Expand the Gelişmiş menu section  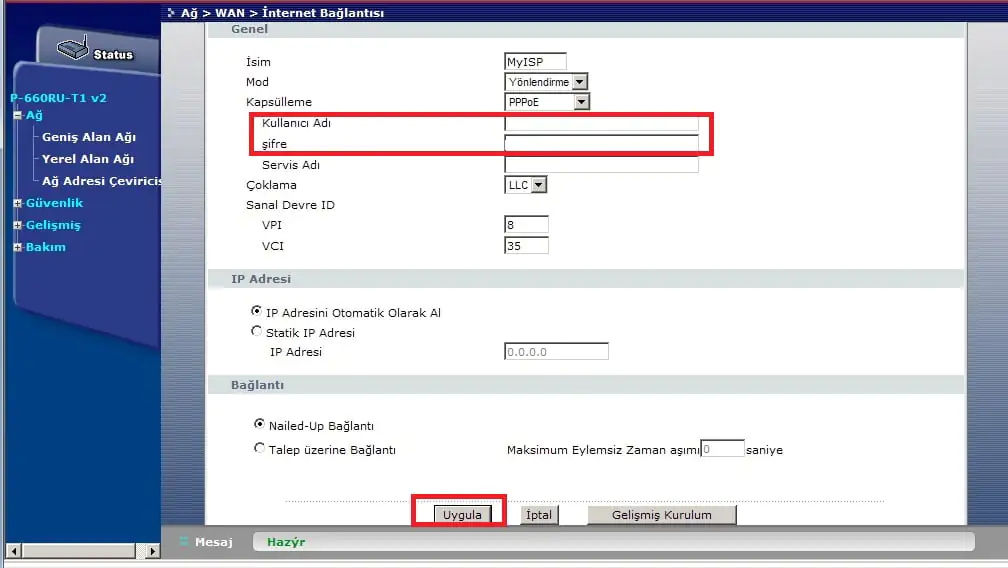pyautogui.click(x=17, y=225)
